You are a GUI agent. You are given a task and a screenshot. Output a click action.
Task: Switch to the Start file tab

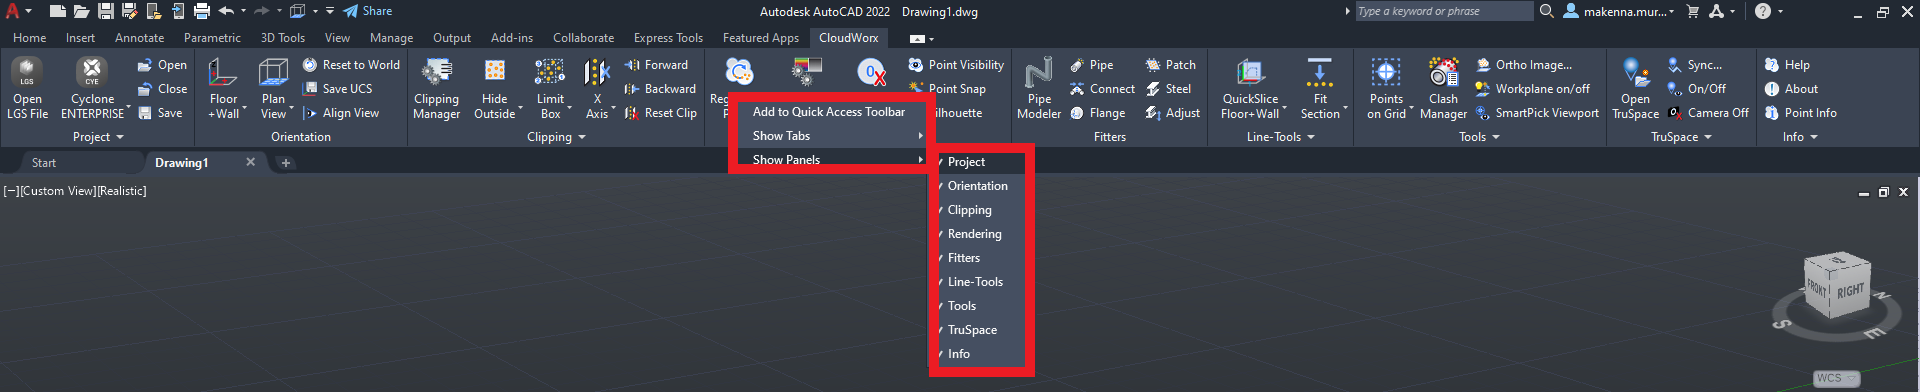pyautogui.click(x=44, y=162)
